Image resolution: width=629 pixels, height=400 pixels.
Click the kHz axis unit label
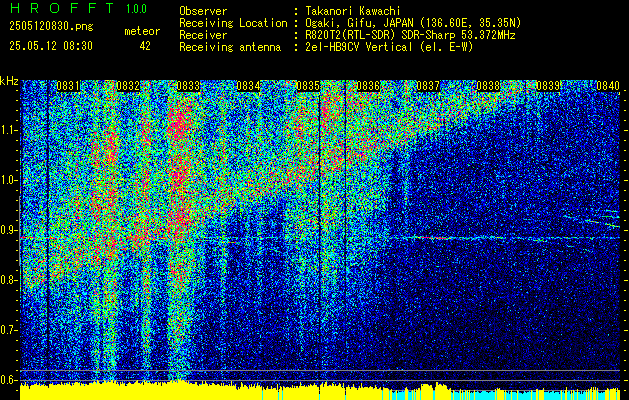(9, 81)
